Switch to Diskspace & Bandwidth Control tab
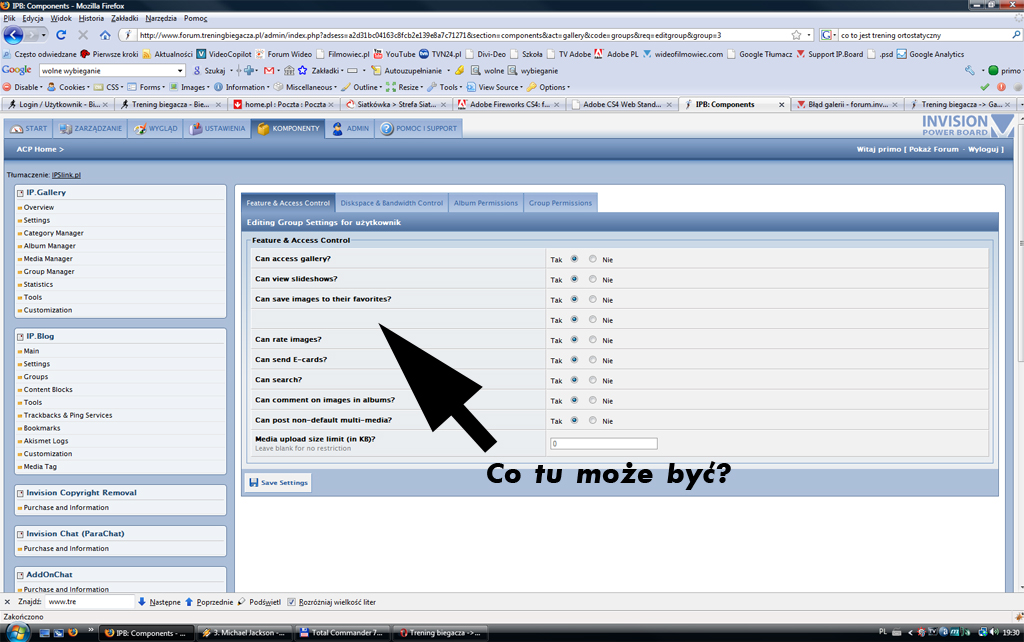 pyautogui.click(x=391, y=202)
